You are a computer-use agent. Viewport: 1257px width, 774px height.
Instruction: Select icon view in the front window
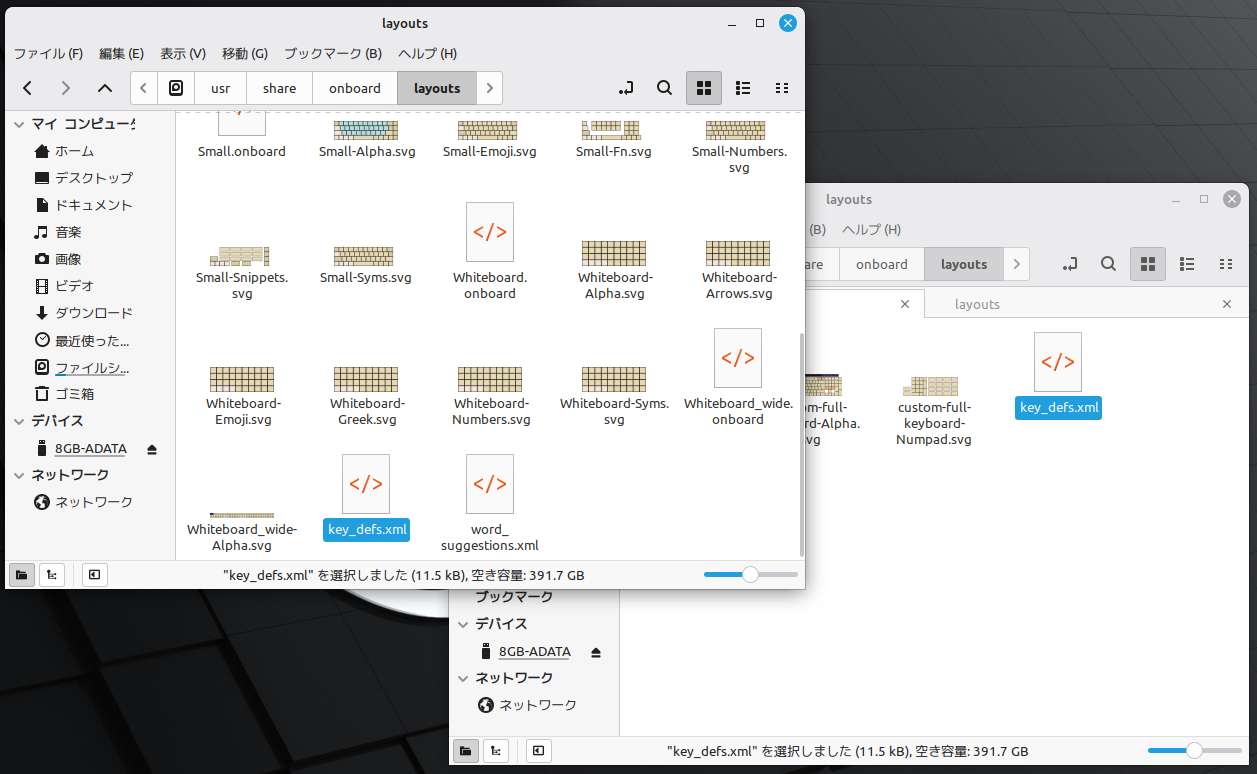point(703,88)
